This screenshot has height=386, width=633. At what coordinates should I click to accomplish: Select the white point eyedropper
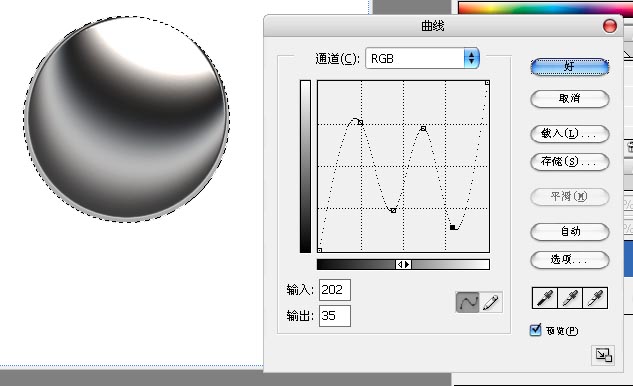tap(595, 298)
